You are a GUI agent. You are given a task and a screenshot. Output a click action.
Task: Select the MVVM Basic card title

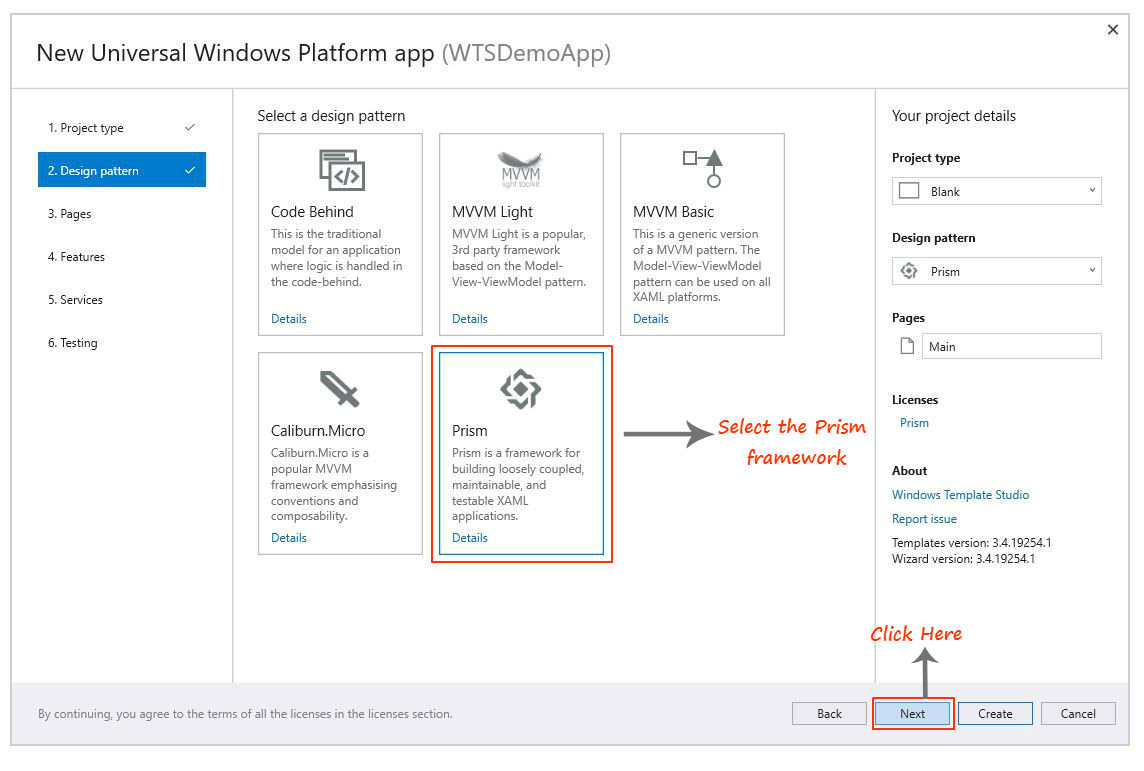pos(673,212)
